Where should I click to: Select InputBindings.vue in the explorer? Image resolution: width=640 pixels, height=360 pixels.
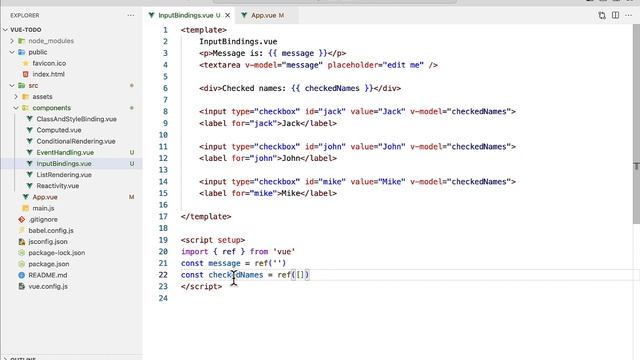tap(64, 163)
